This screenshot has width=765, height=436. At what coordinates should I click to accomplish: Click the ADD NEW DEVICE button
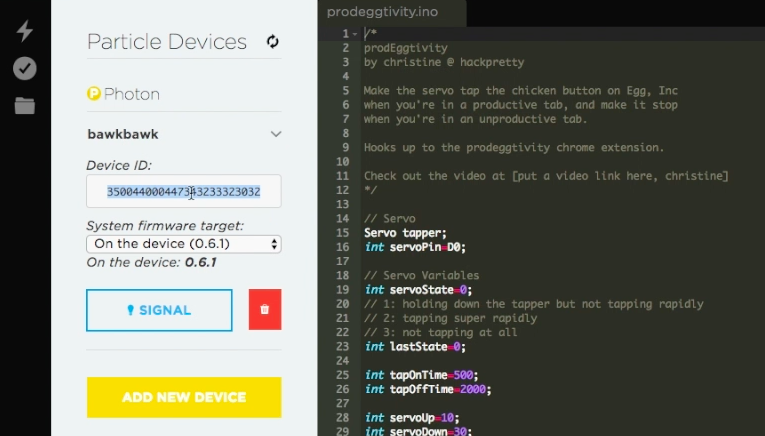coord(184,397)
